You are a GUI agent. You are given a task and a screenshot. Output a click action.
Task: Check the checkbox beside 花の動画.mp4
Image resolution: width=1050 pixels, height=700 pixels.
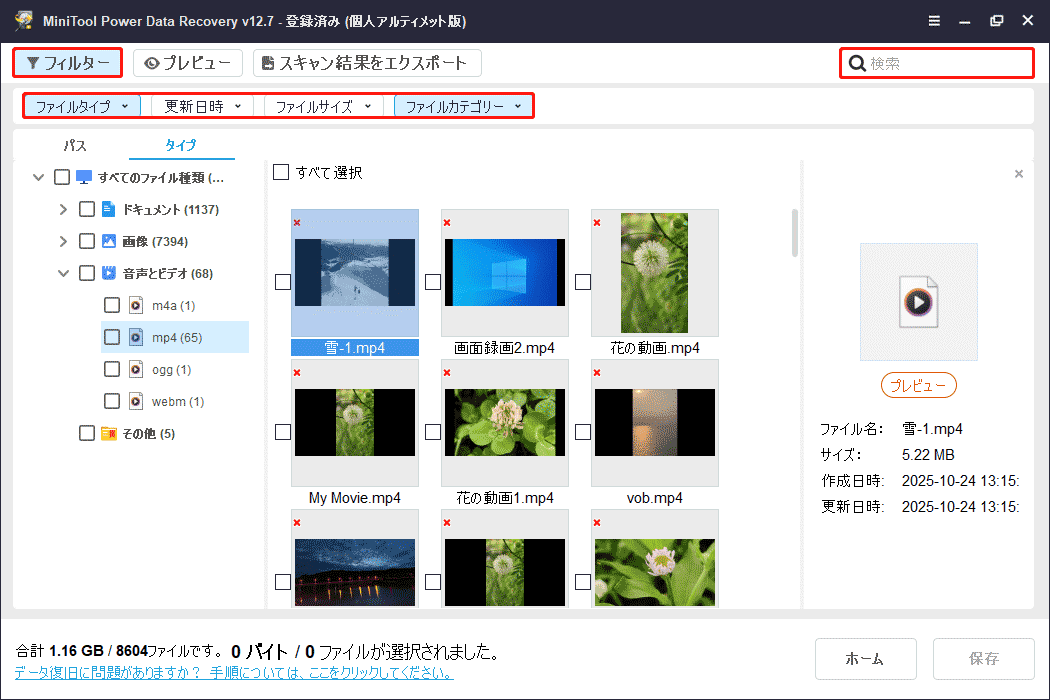tap(582, 281)
